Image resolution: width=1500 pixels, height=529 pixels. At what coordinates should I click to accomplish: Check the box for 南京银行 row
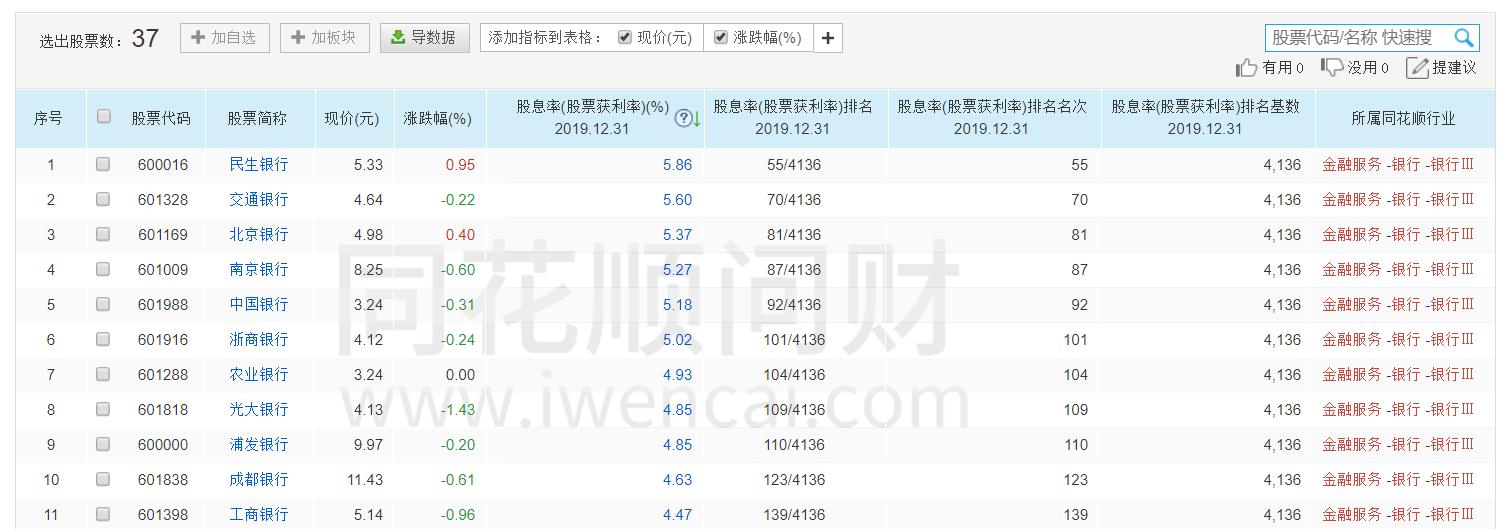pos(103,269)
